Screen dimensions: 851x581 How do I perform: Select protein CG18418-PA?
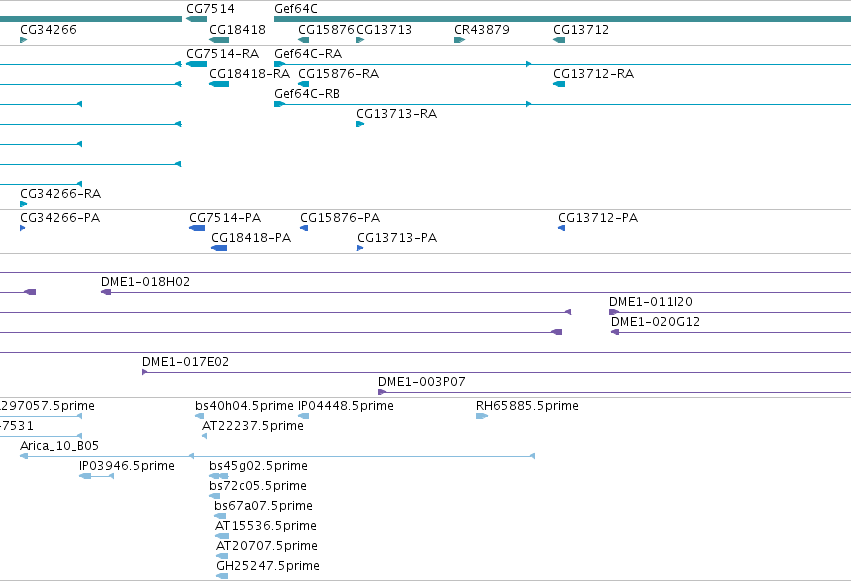pos(251,238)
